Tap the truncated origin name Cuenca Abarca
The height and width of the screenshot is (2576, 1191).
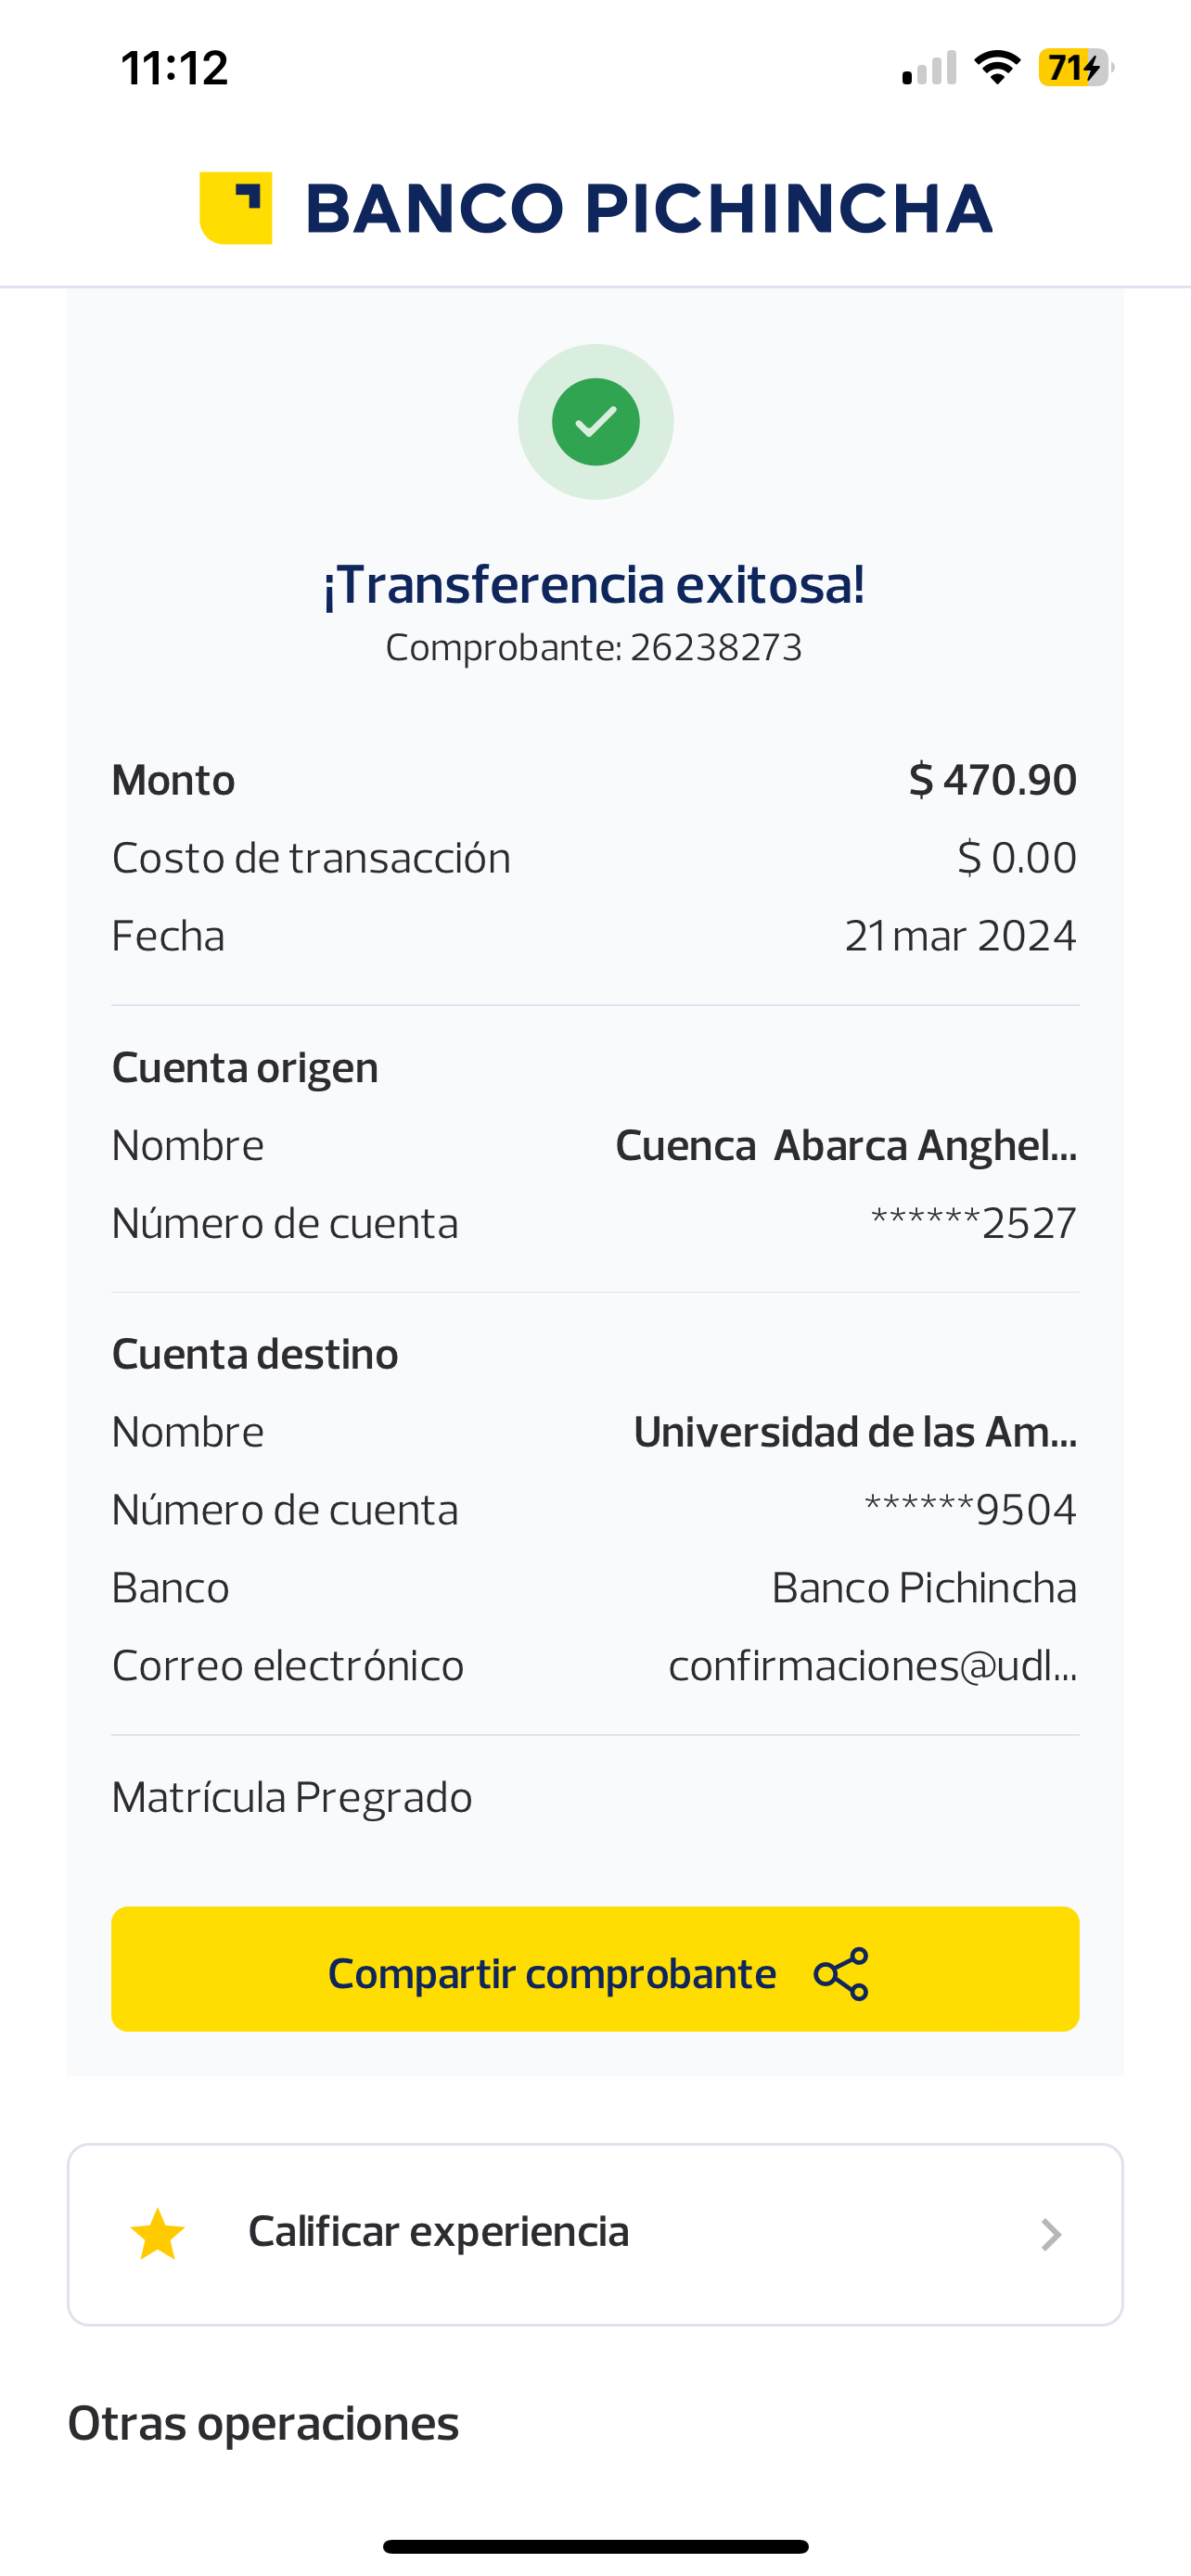point(845,1146)
